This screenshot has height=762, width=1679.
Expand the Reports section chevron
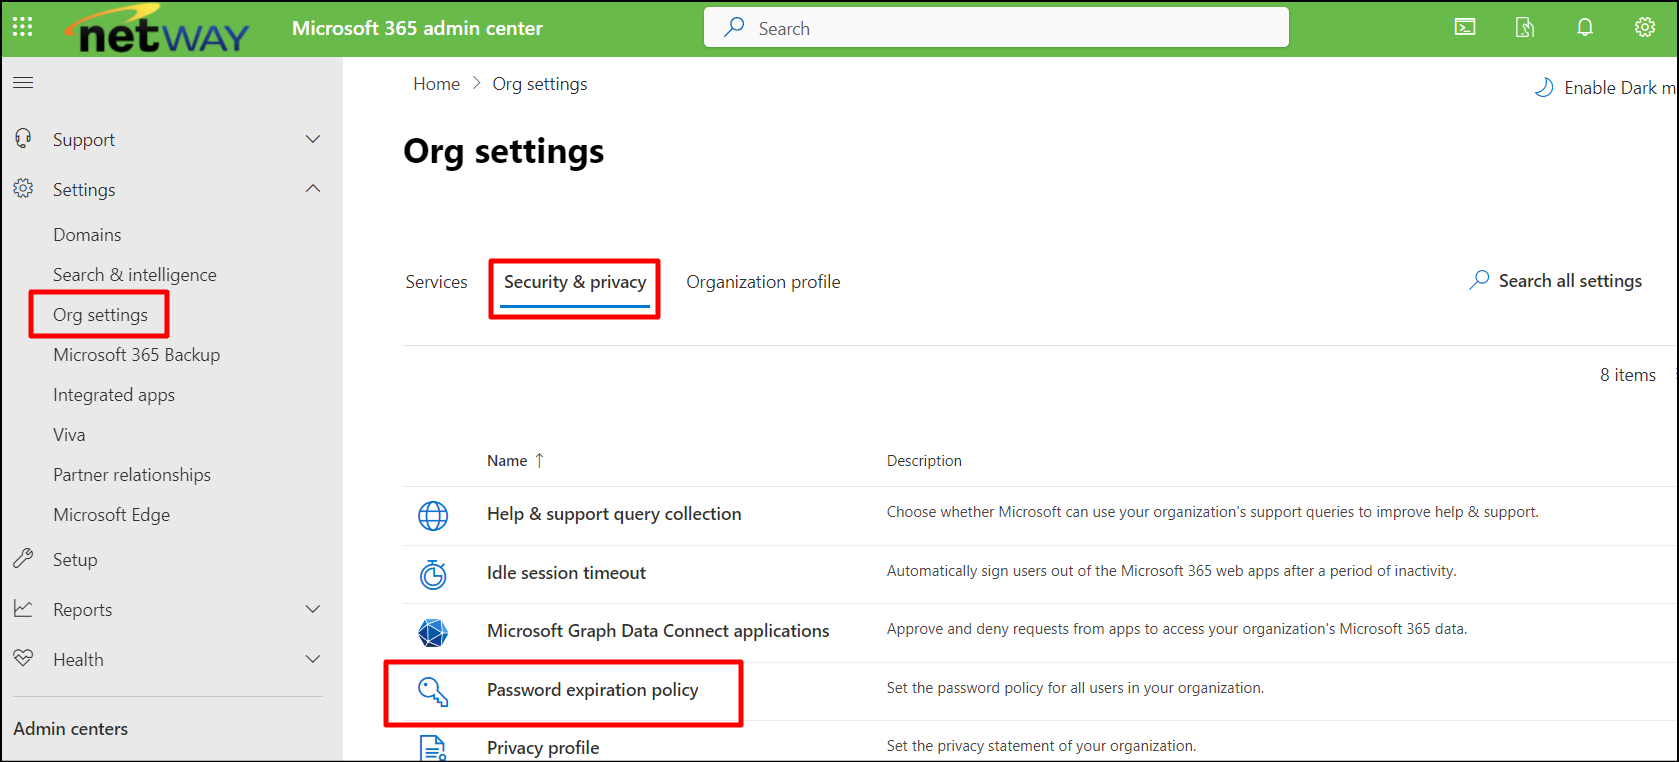(313, 609)
